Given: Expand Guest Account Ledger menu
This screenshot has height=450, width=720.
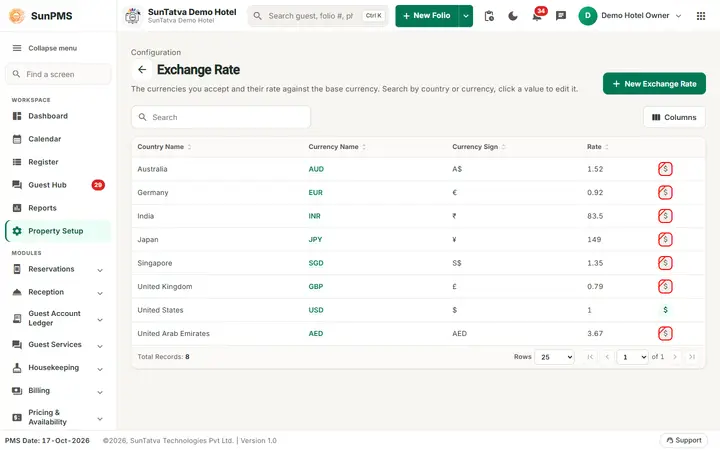Looking at the screenshot, I should pyautogui.click(x=58, y=318).
